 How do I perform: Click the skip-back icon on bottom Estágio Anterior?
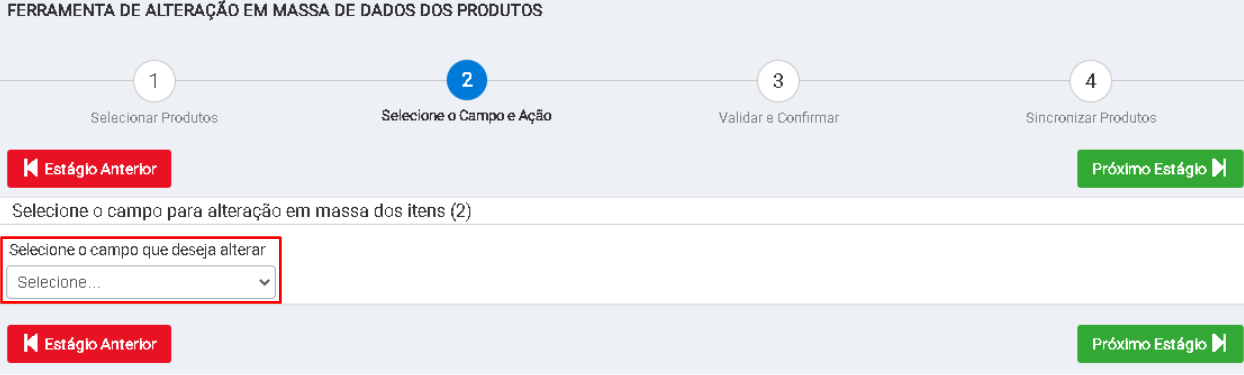[30, 344]
